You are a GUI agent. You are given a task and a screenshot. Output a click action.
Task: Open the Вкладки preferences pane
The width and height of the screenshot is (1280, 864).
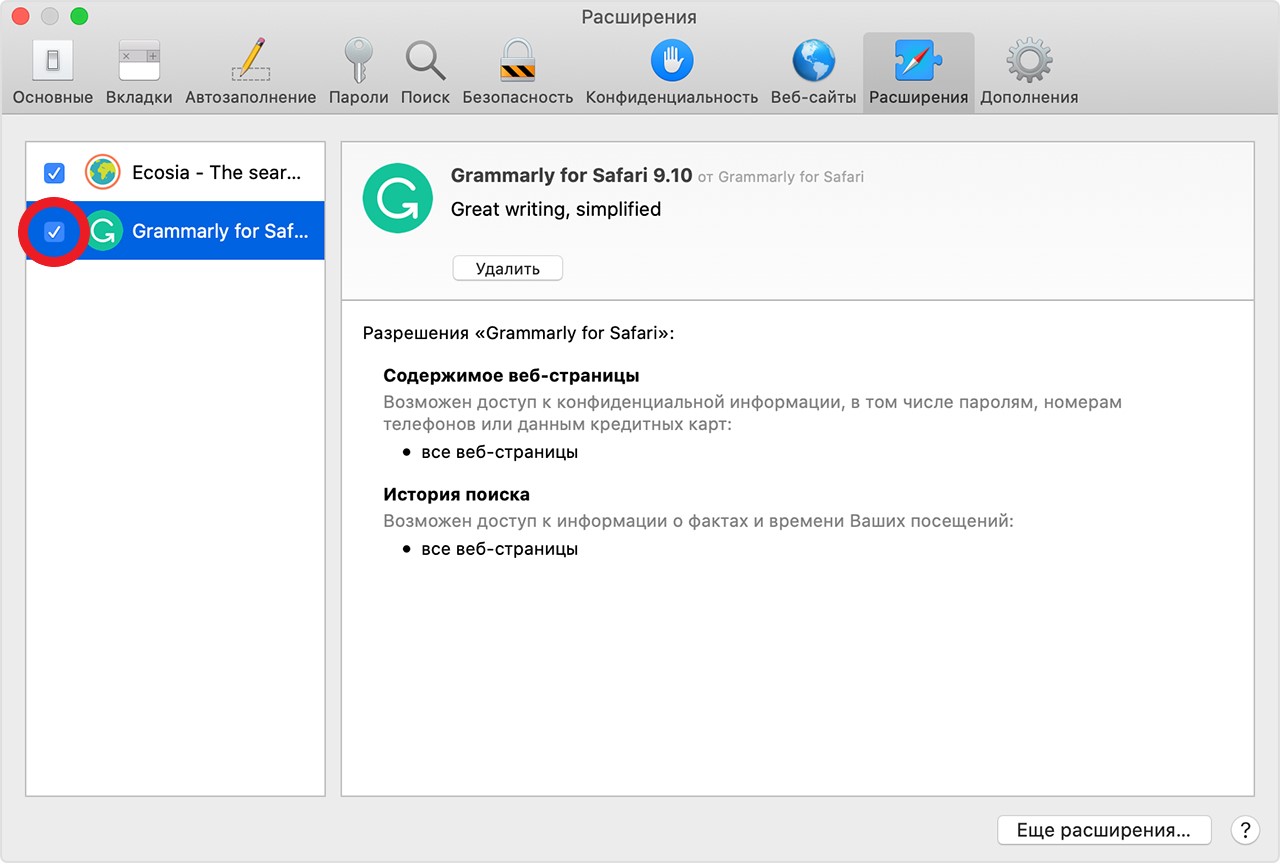[x=139, y=71]
